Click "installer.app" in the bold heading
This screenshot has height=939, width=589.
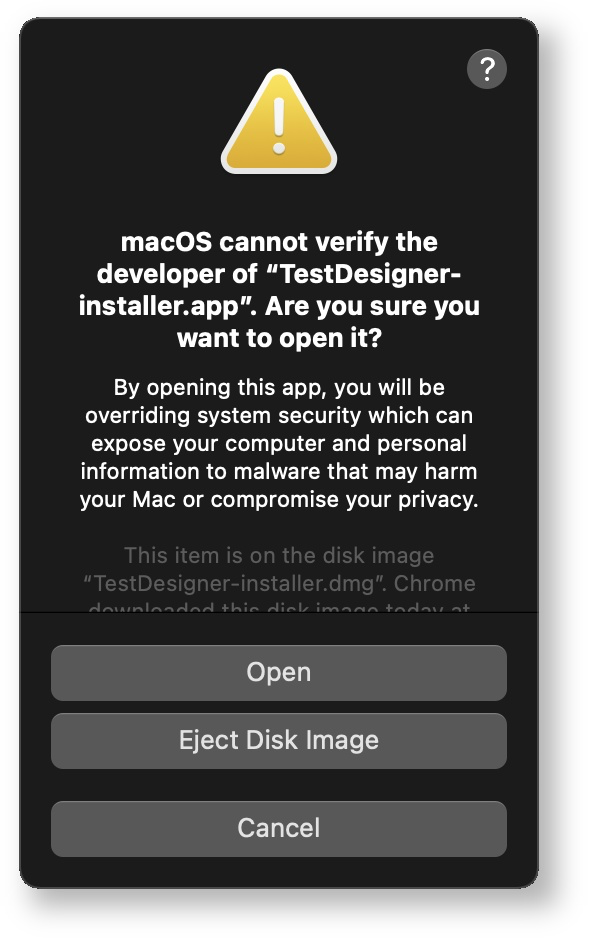[x=164, y=306]
